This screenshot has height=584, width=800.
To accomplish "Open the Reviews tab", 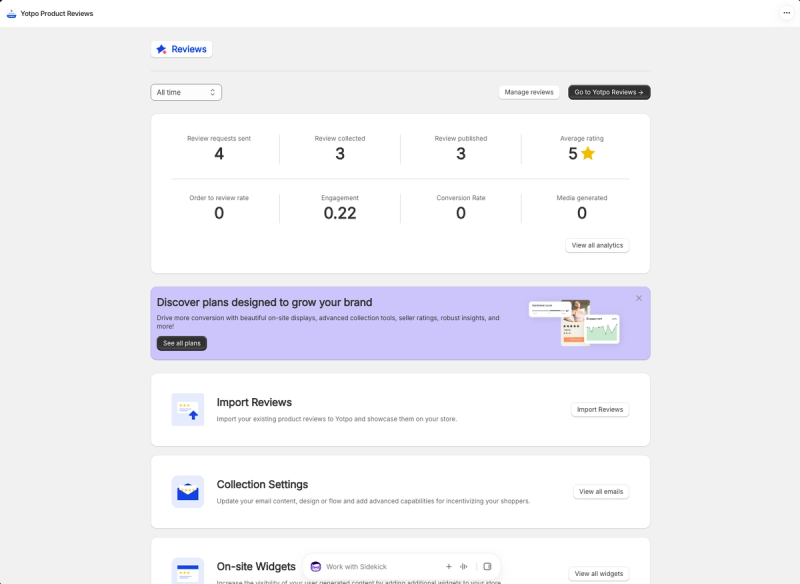I will pyautogui.click(x=182, y=49).
